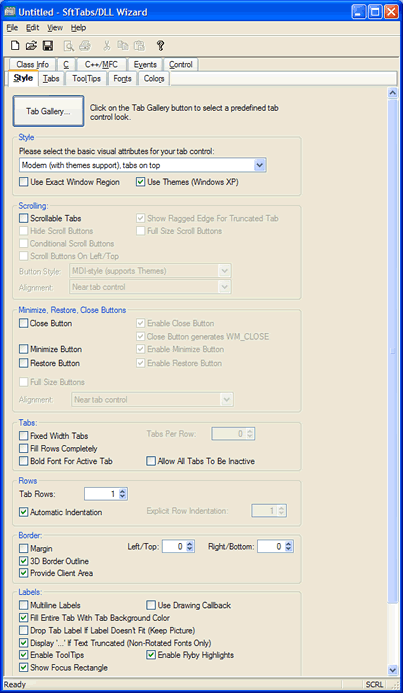This screenshot has height=693, width=403.
Task: Check the Bold Font For Active Tab option
Action: 23,461
